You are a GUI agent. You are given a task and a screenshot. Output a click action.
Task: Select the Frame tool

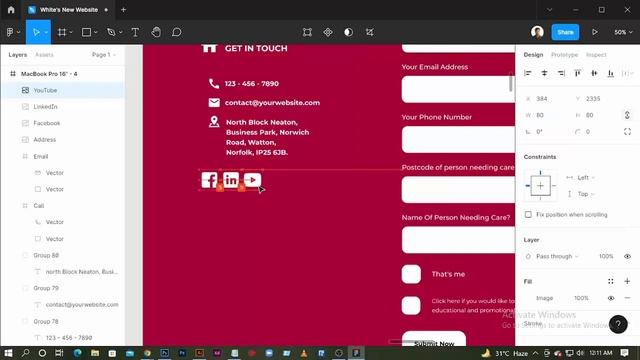click(62, 32)
